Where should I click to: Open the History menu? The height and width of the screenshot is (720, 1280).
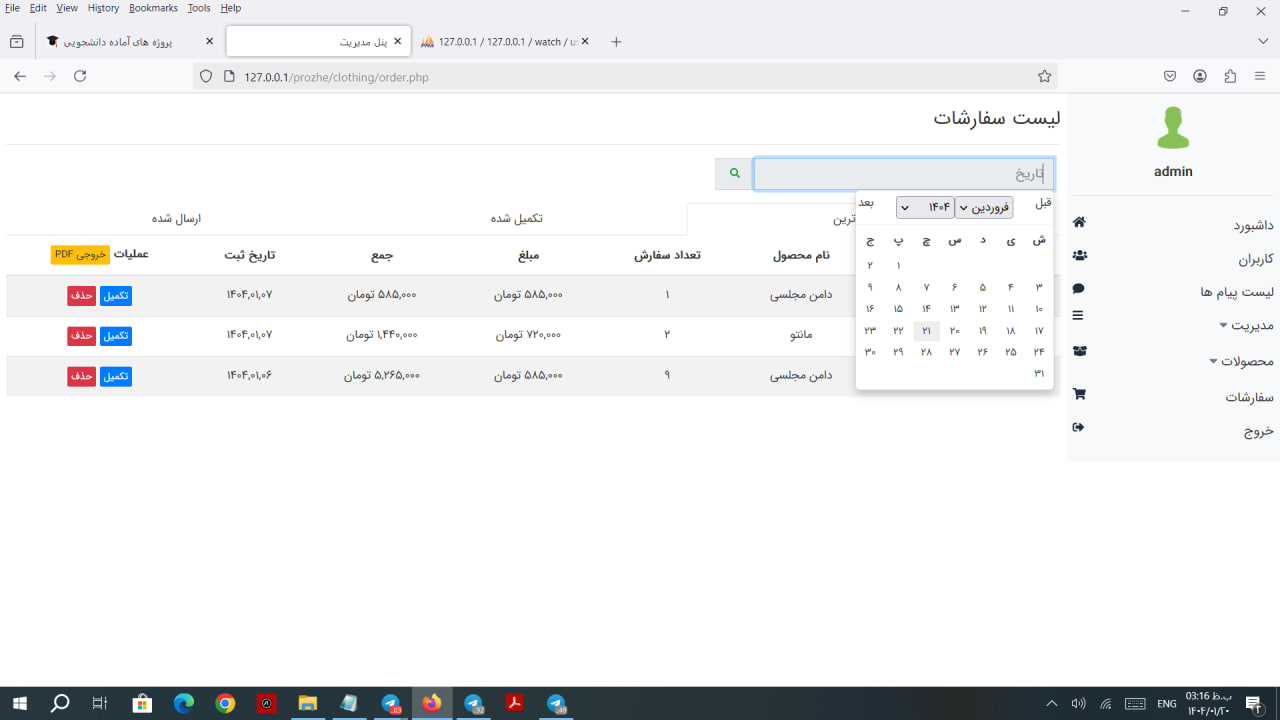[x=103, y=8]
